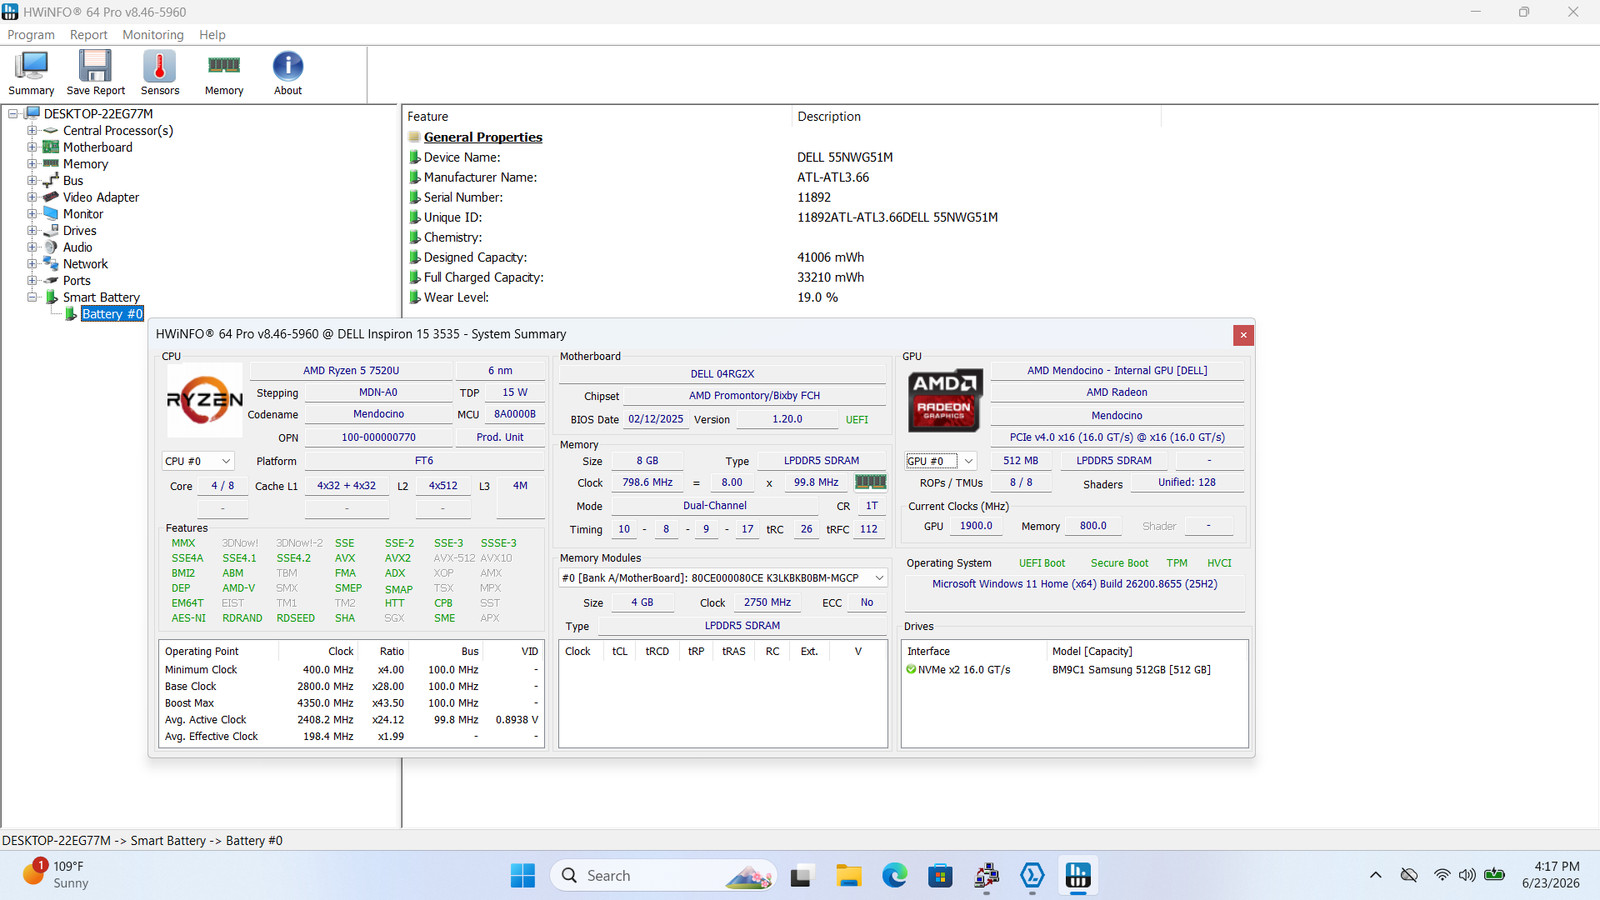Click the memory chip icon beside 99.8 MHz

(870, 482)
